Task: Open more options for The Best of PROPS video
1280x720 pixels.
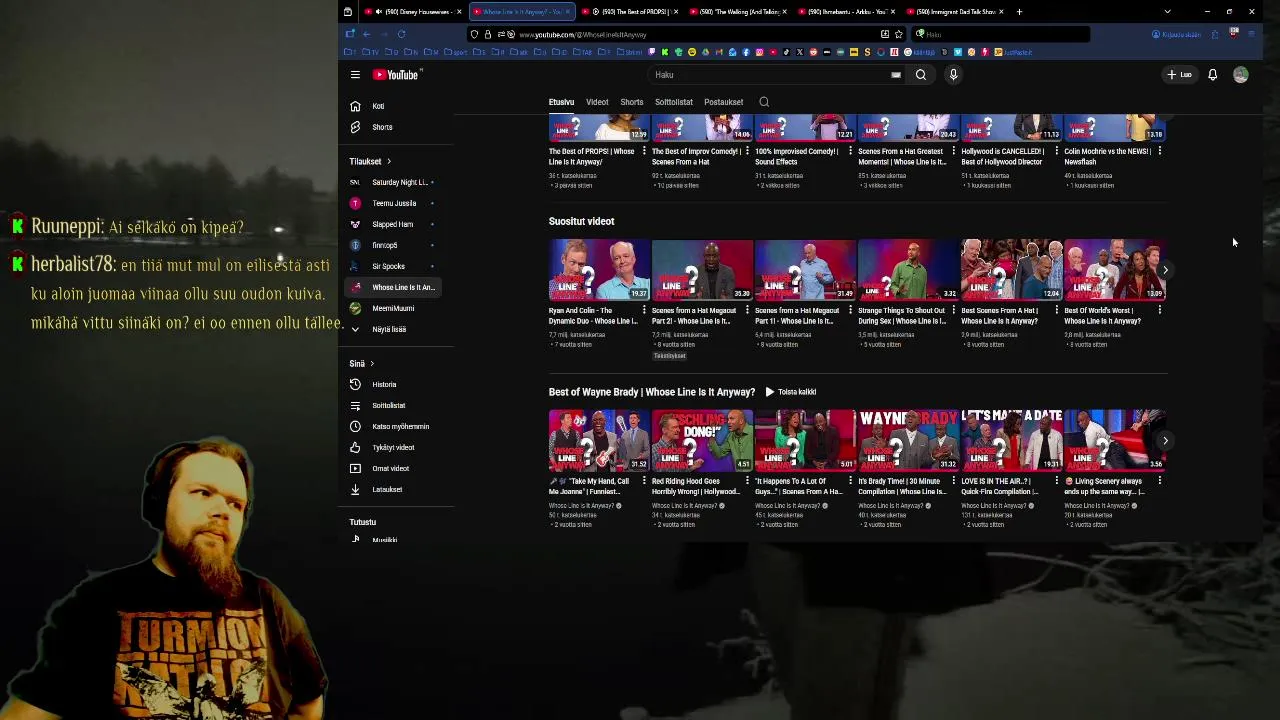Action: [644, 151]
